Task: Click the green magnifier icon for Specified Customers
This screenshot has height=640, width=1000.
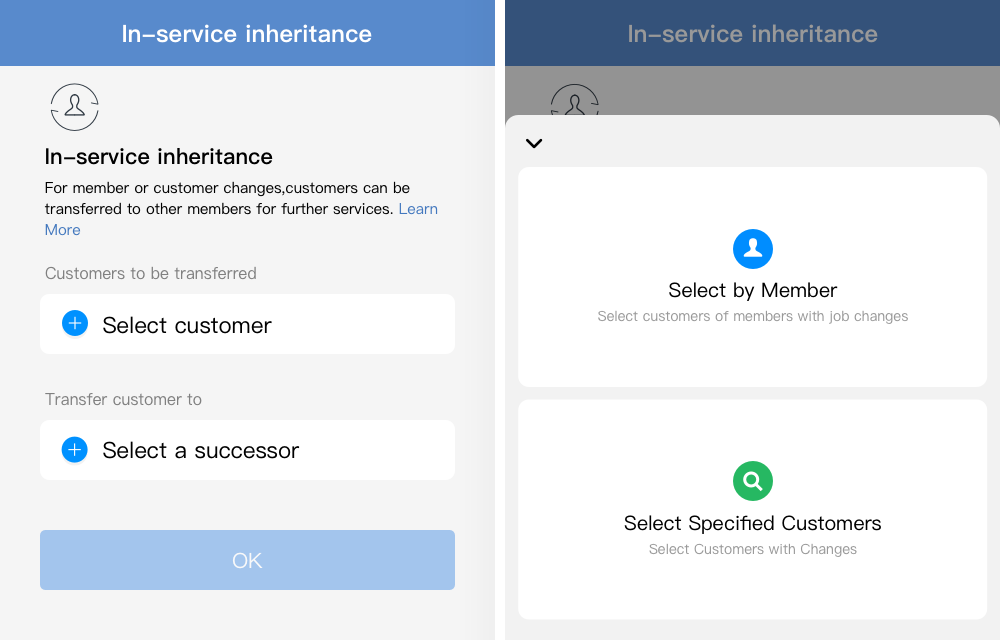Action: pos(753,481)
